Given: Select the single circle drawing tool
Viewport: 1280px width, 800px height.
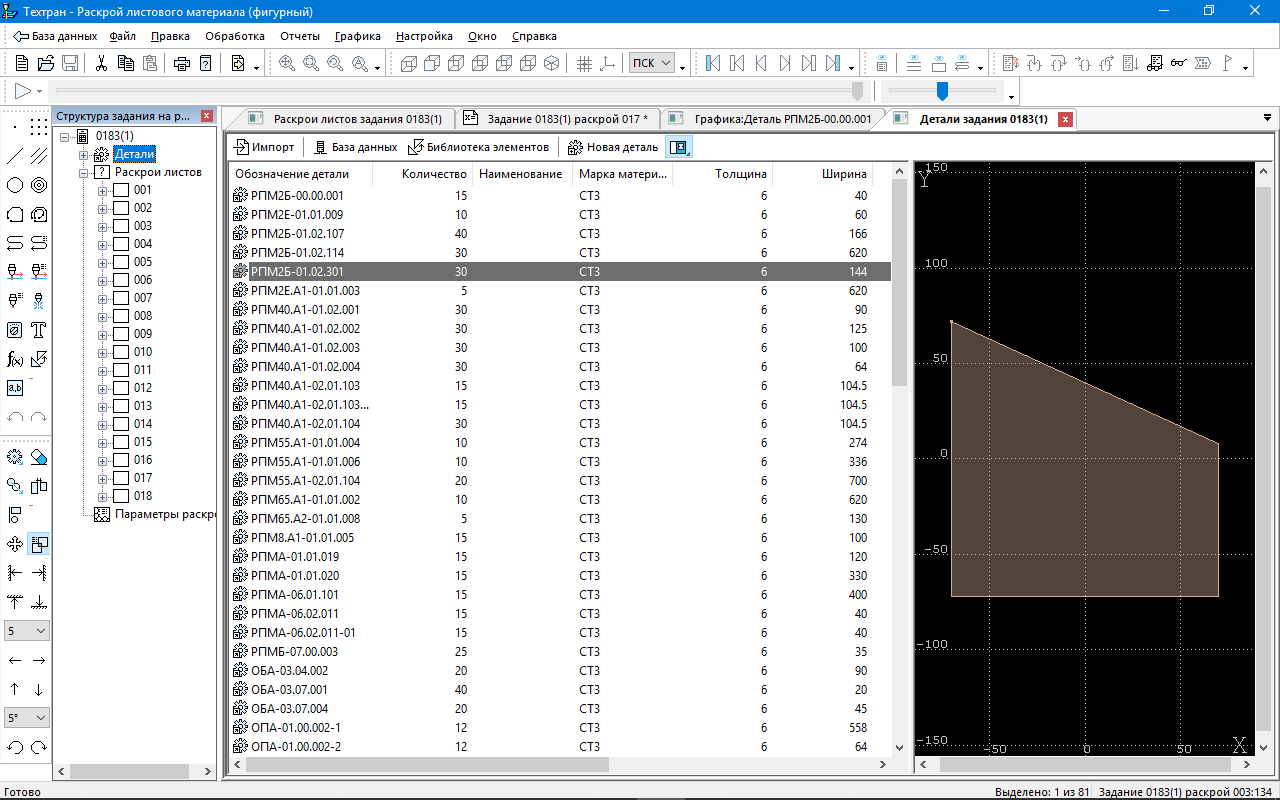Looking at the screenshot, I should 15,185.
